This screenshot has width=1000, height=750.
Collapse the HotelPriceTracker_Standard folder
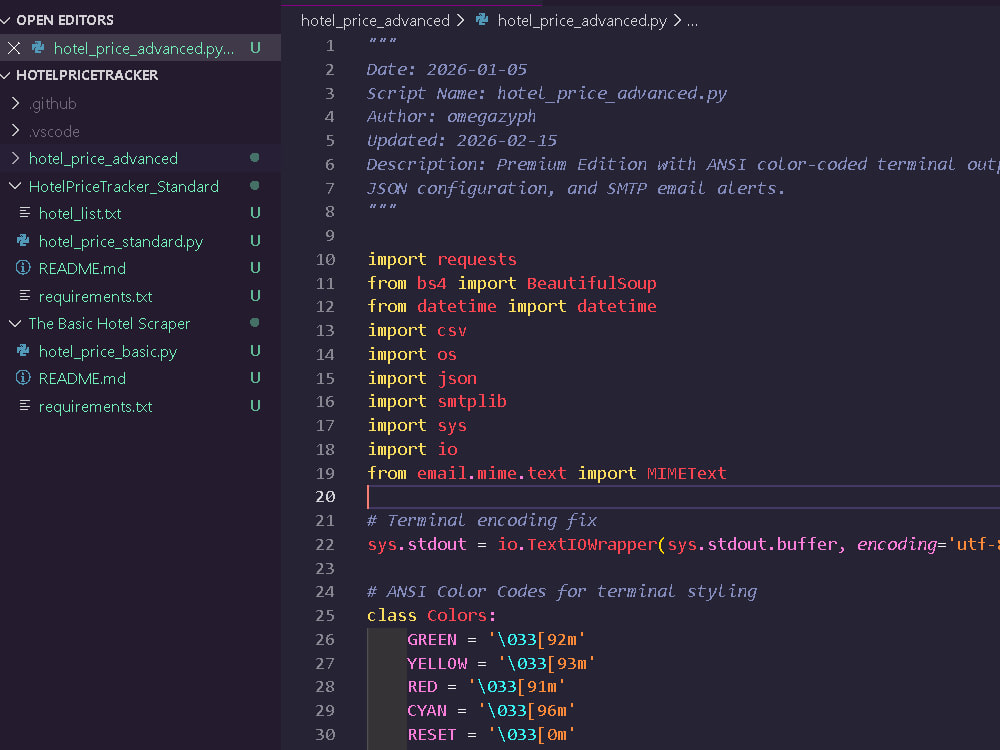coord(15,186)
